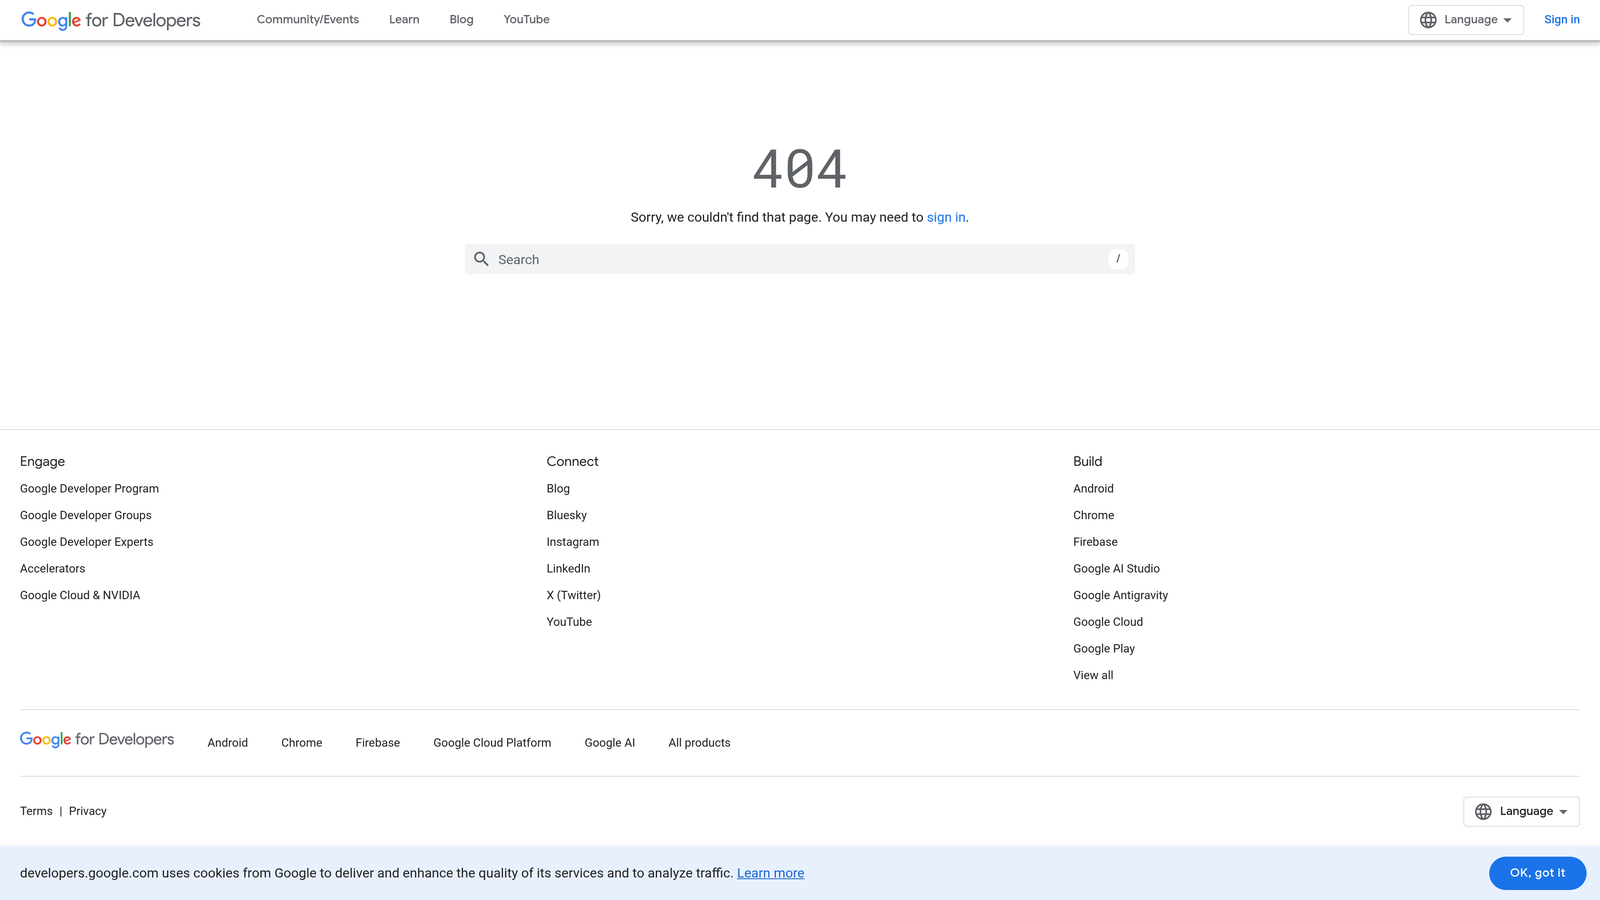Open the footer Language dropdown
Image resolution: width=1600 pixels, height=900 pixels.
1521,811
